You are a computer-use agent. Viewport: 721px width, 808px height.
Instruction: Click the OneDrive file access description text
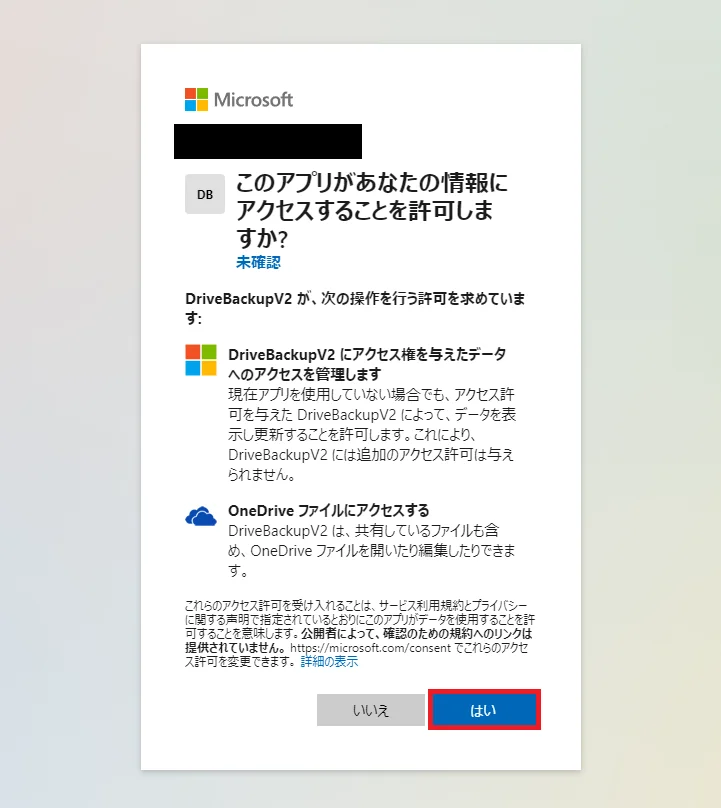tap(372, 550)
